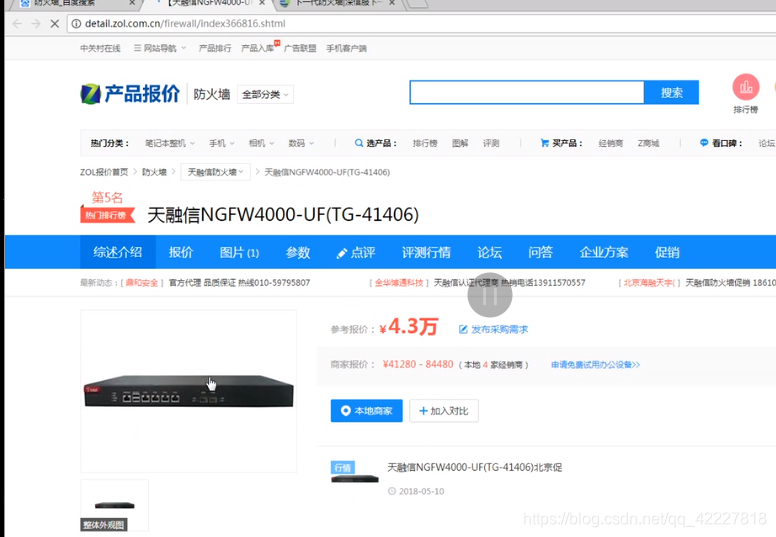The height and width of the screenshot is (537, 776).
Task: Expand the 数码 category dropdown
Action: (301, 143)
